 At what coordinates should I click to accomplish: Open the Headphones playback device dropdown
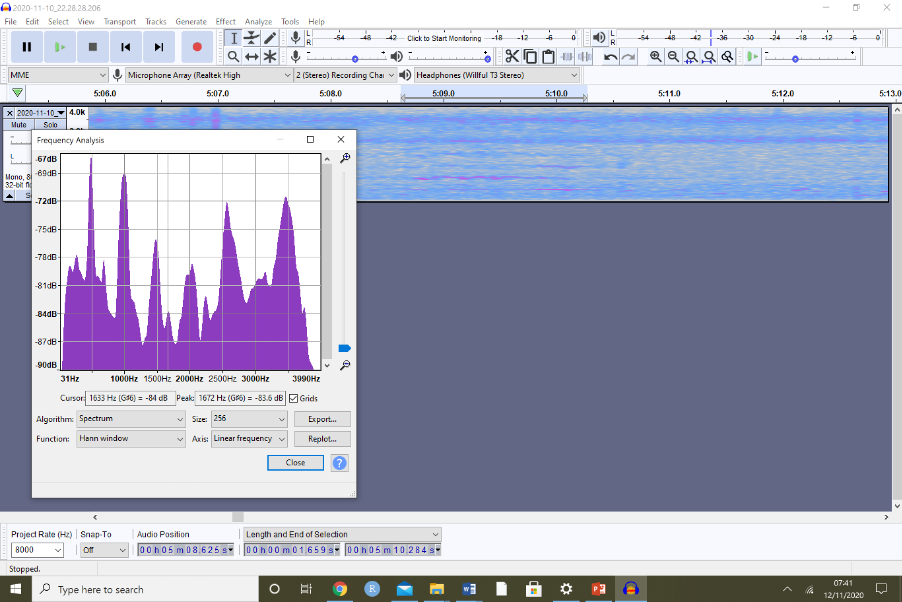[x=496, y=75]
